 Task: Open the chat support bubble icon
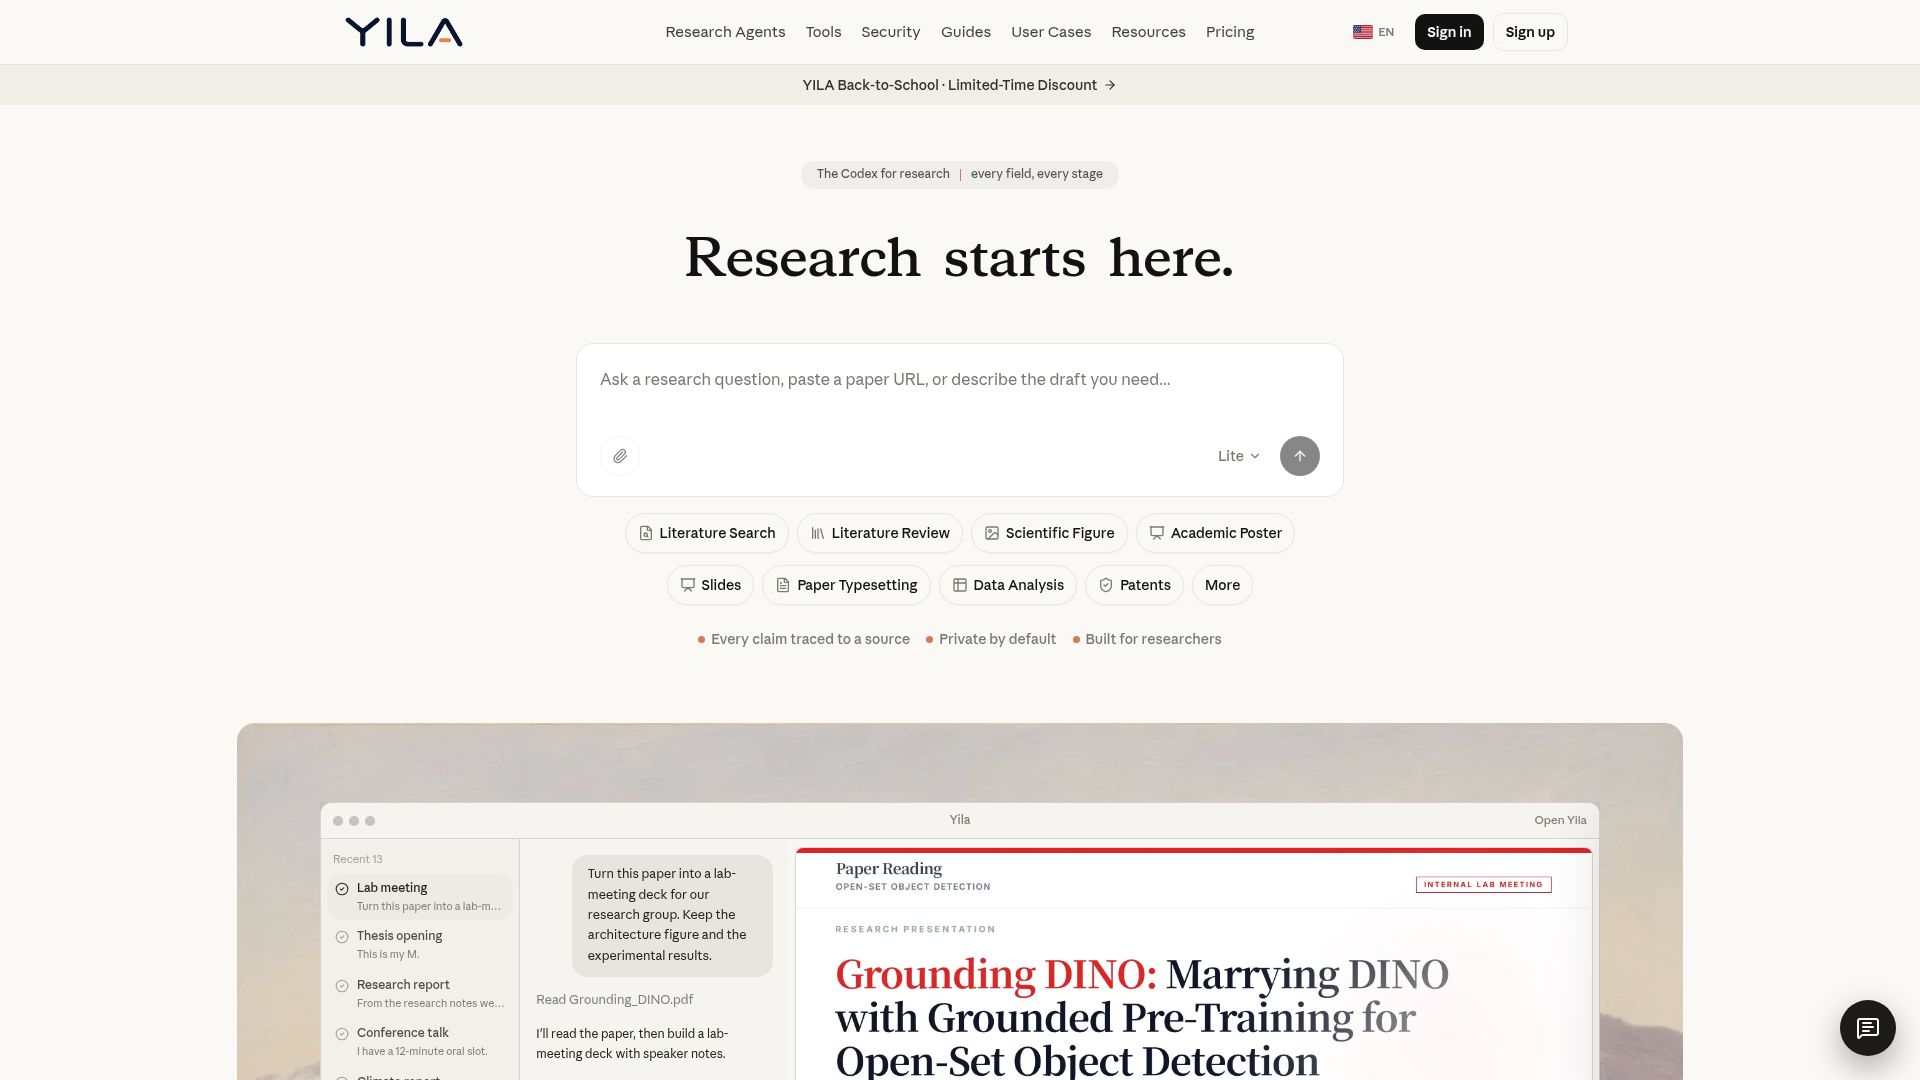(1867, 1027)
